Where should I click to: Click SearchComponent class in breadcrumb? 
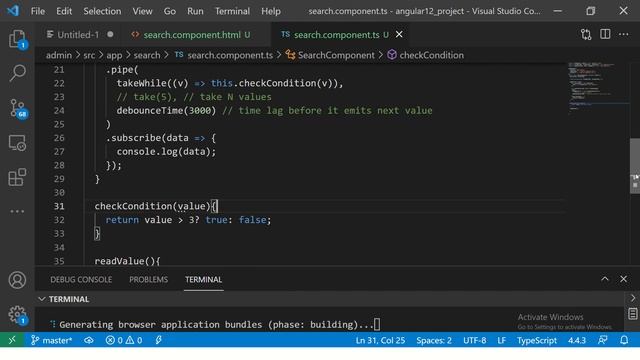330,55
